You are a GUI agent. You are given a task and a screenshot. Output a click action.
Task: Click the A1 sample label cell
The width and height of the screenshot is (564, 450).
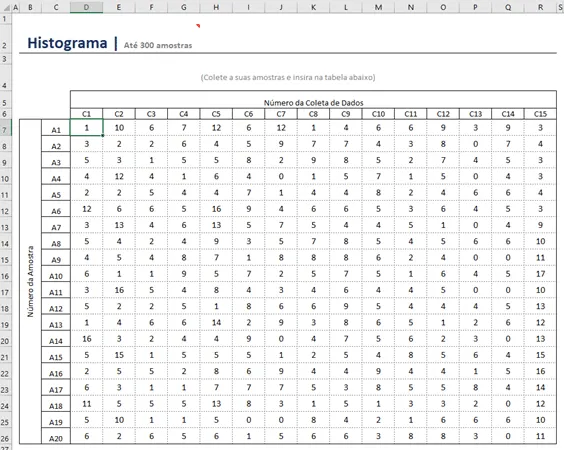(56, 128)
